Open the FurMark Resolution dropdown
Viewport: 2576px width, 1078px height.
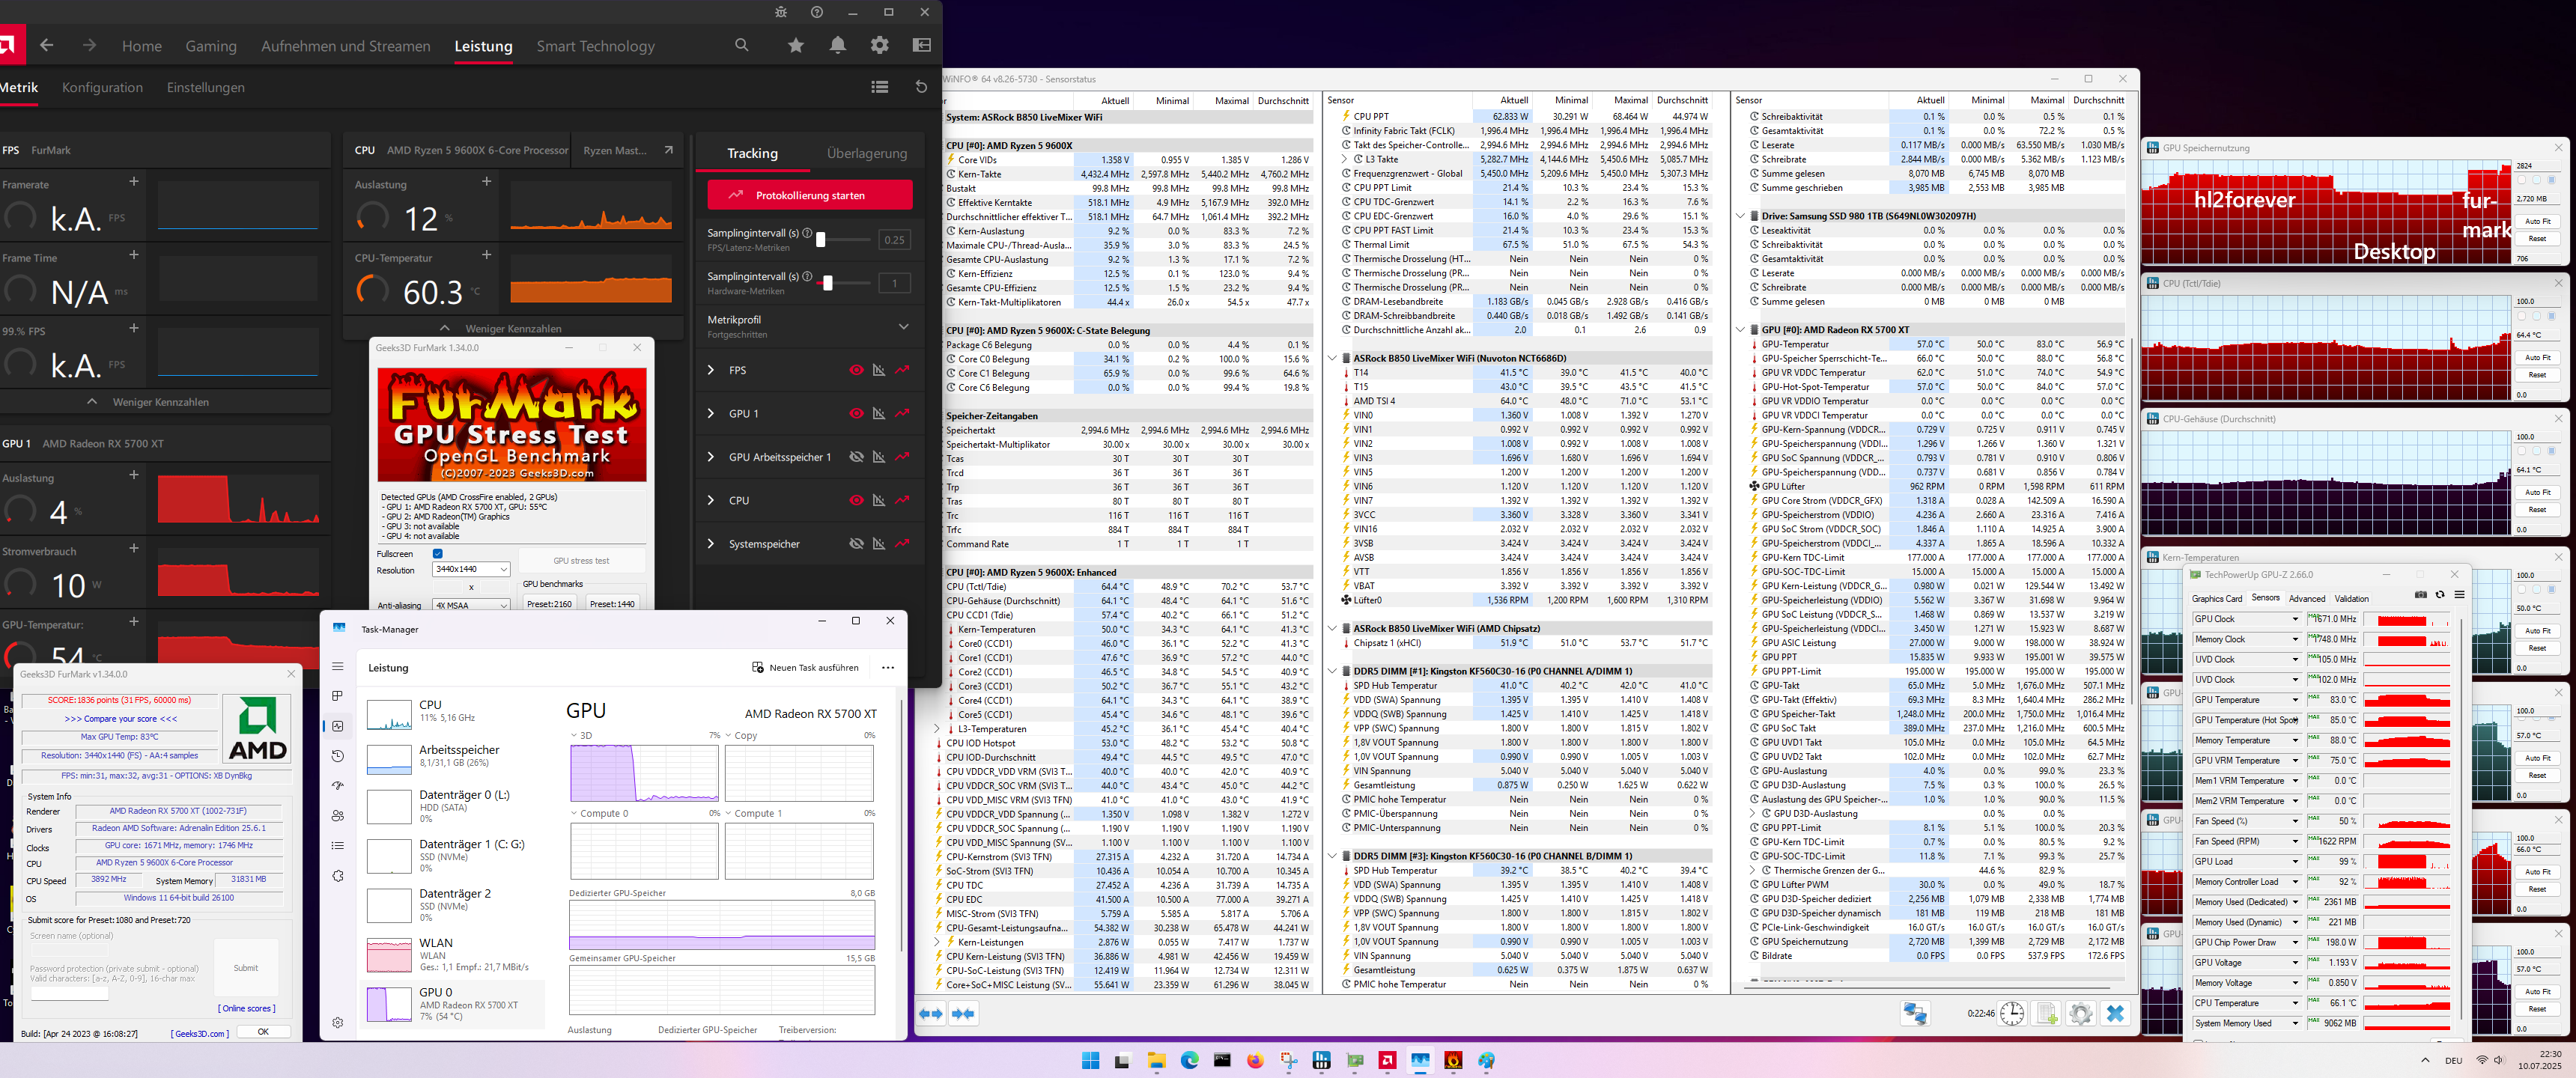click(471, 569)
